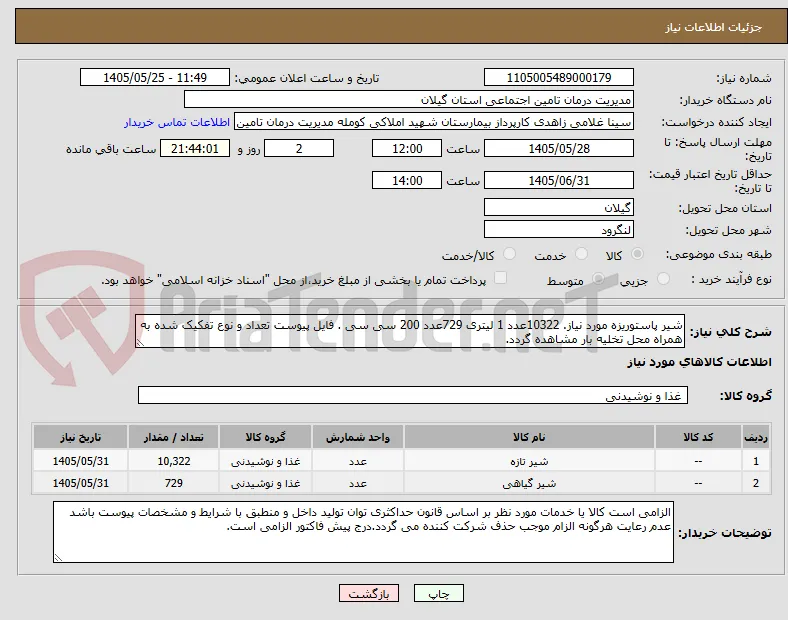This screenshot has width=788, height=620.
Task: Click row number 1 cell
Action: 756,461
